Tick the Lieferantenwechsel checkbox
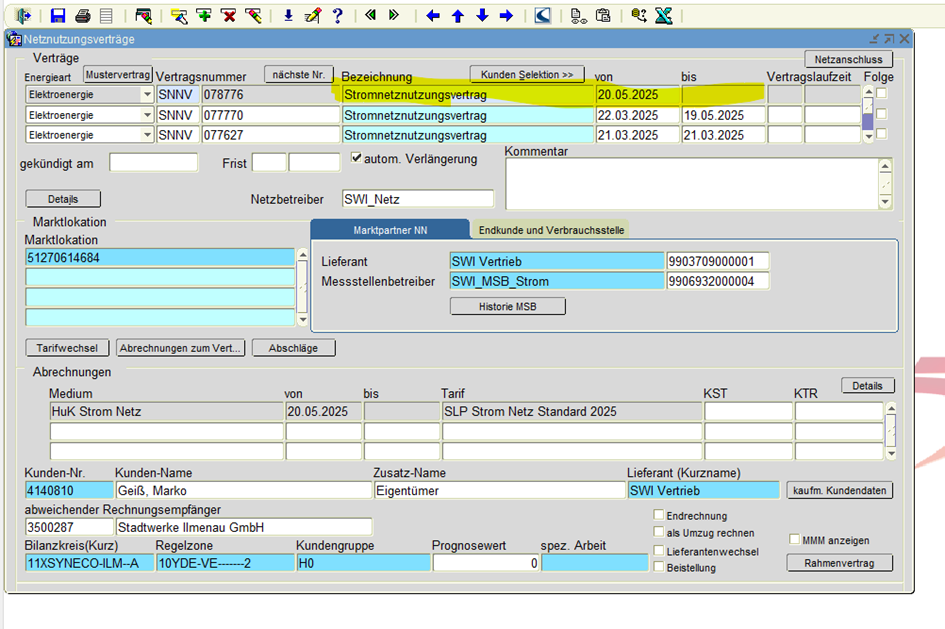This screenshot has height=629, width=945. tap(659, 551)
